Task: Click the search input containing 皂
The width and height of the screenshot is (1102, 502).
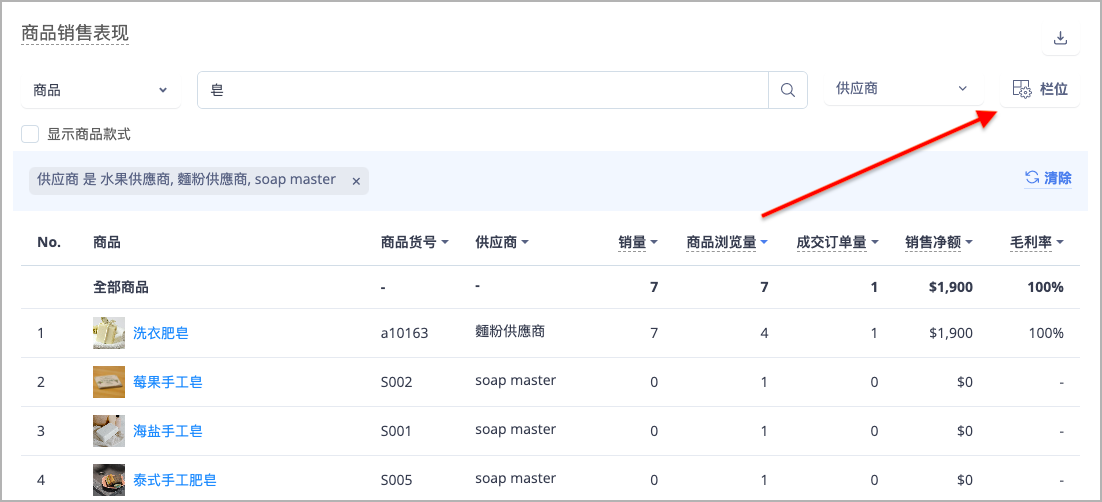Action: click(483, 90)
